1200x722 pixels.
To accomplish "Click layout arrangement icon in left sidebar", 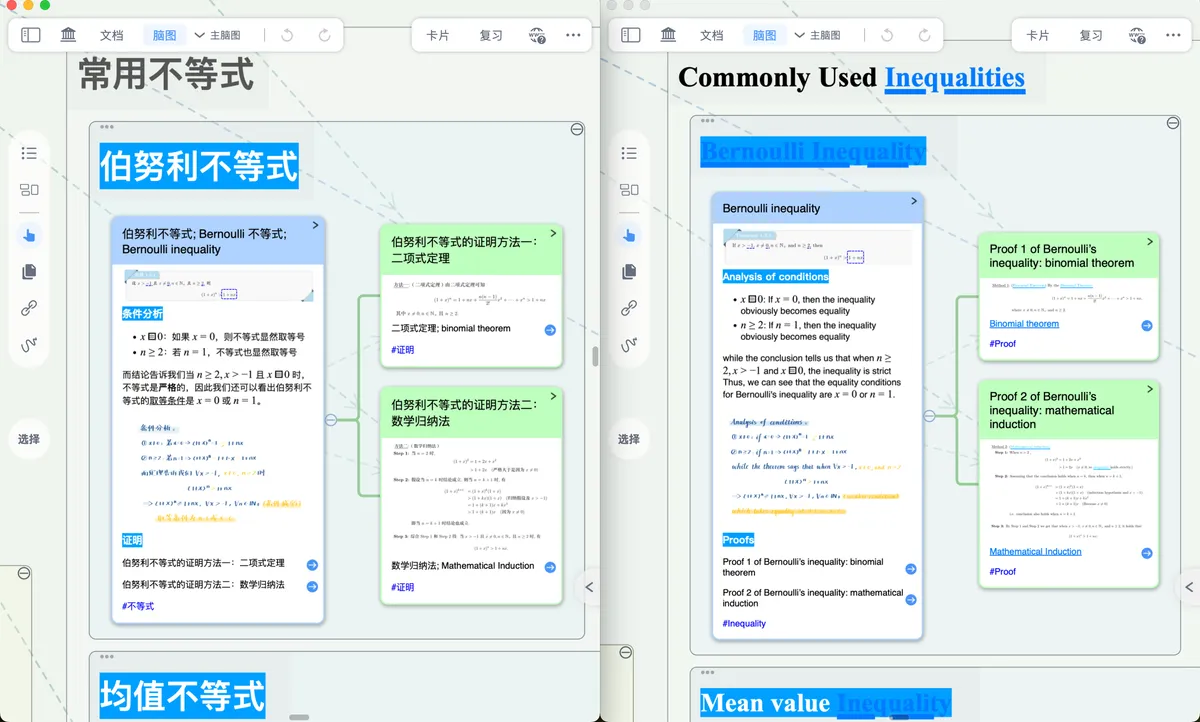I will coord(29,190).
